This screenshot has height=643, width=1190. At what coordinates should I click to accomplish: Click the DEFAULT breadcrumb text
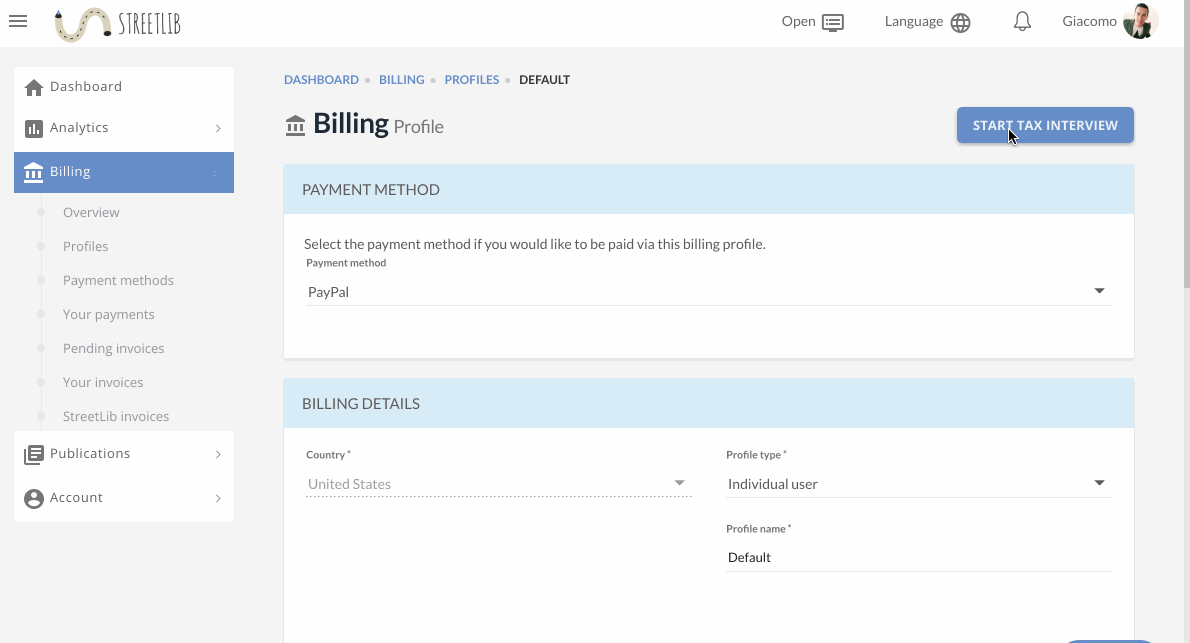(544, 80)
